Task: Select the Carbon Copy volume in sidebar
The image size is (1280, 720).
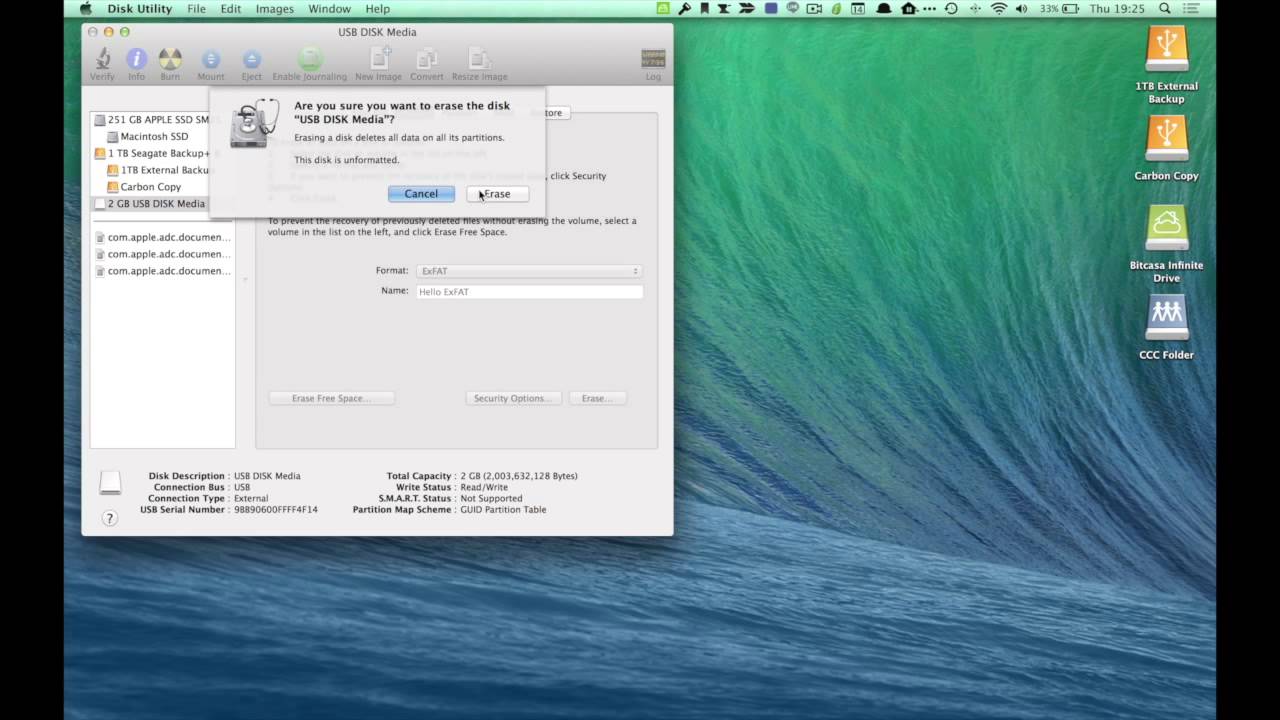Action: tap(144, 187)
